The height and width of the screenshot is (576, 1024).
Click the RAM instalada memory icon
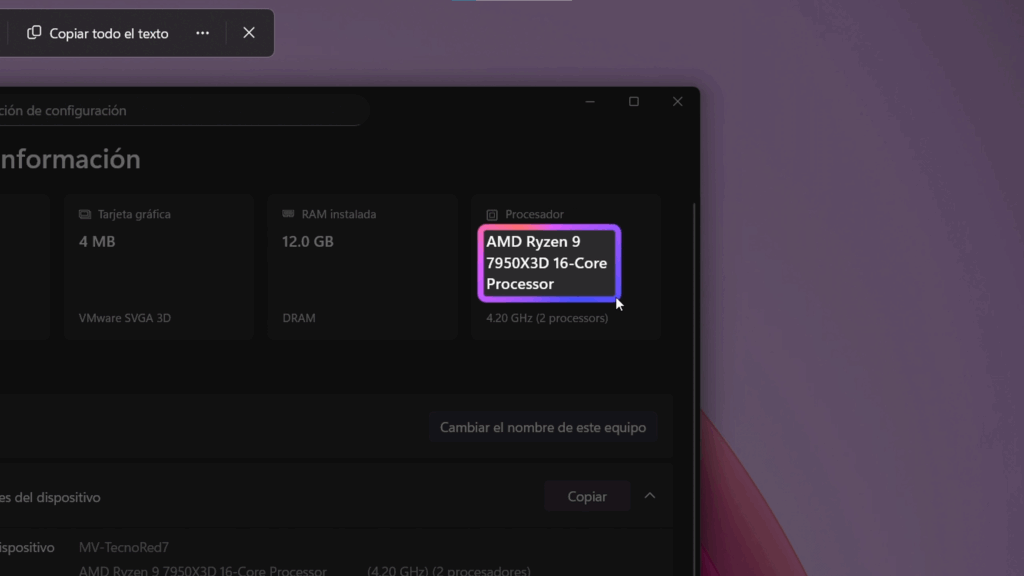tap(288, 214)
